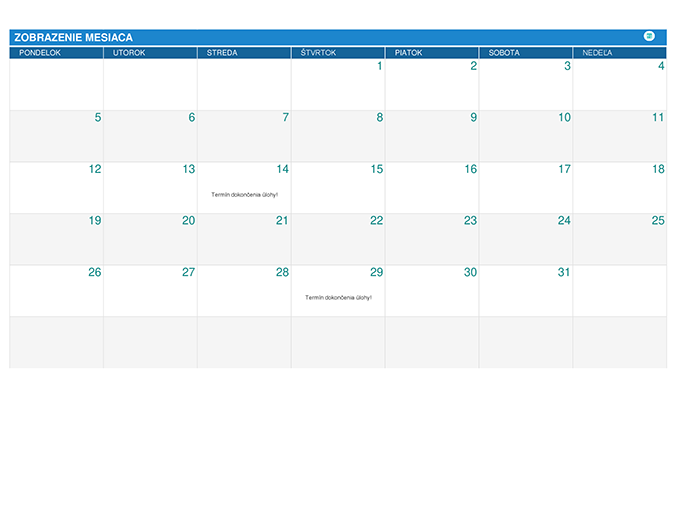
Task: Select day 1 in the calendar
Action: (379, 66)
